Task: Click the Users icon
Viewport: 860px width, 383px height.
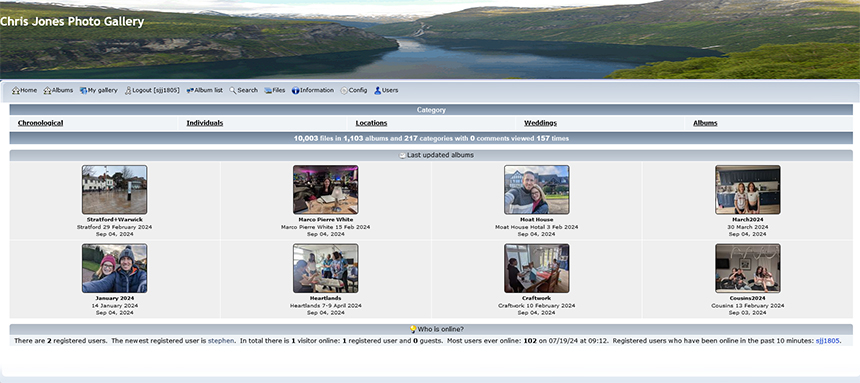Action: pyautogui.click(x=377, y=91)
